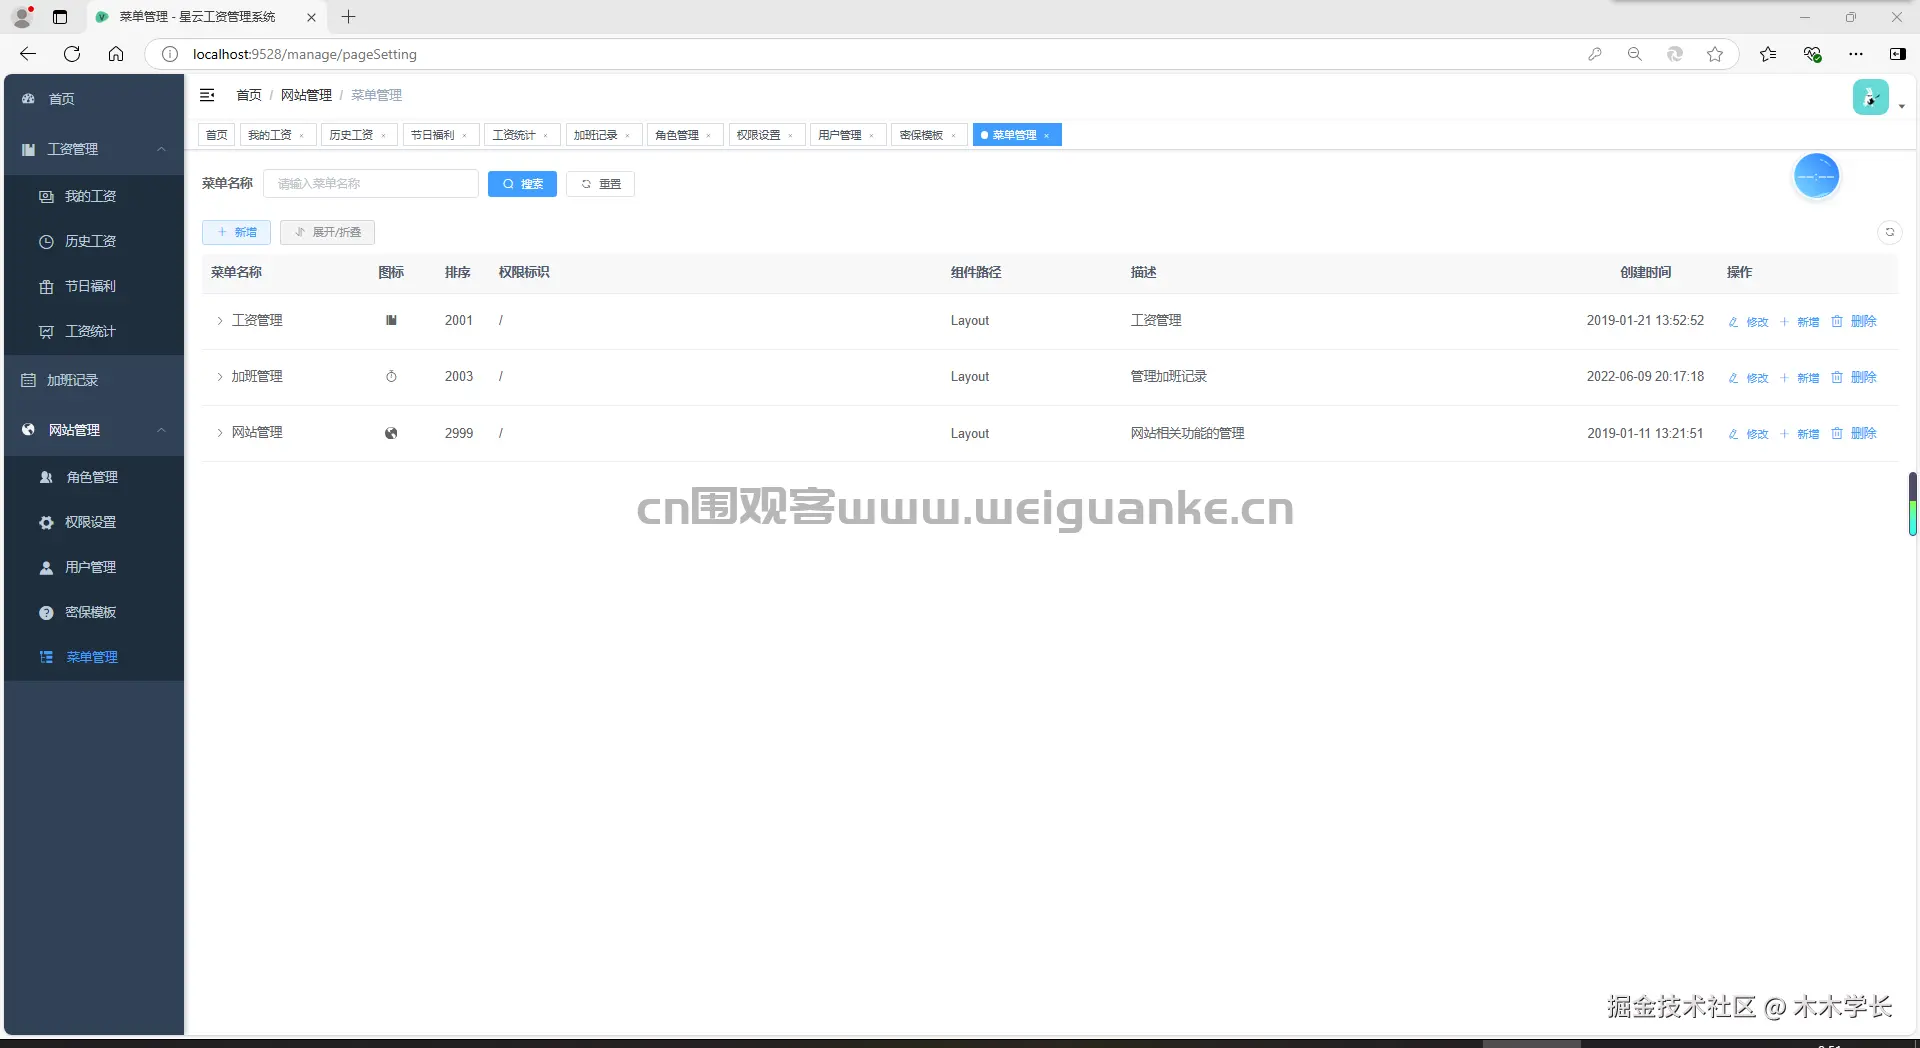
Task: Expand the 加班管理 table row
Action: 220,377
